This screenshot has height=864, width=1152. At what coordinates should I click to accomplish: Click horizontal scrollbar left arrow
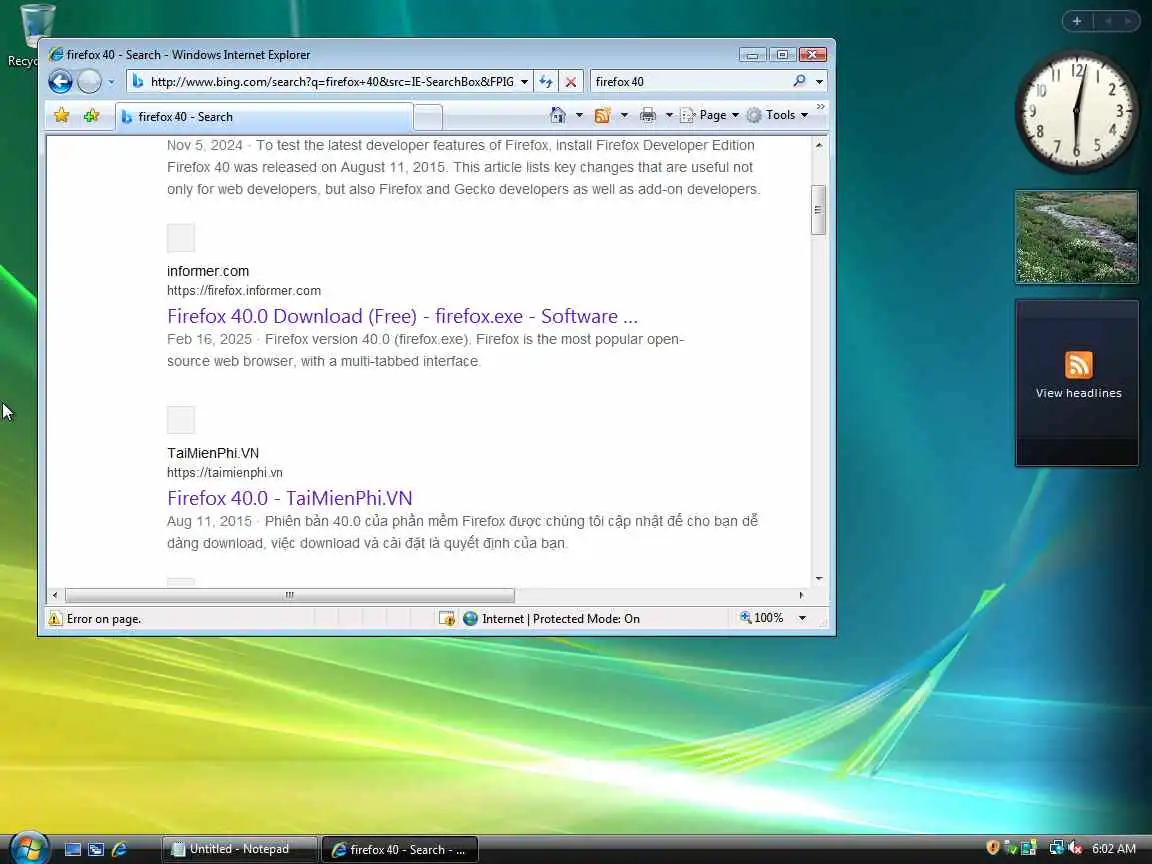(55, 595)
